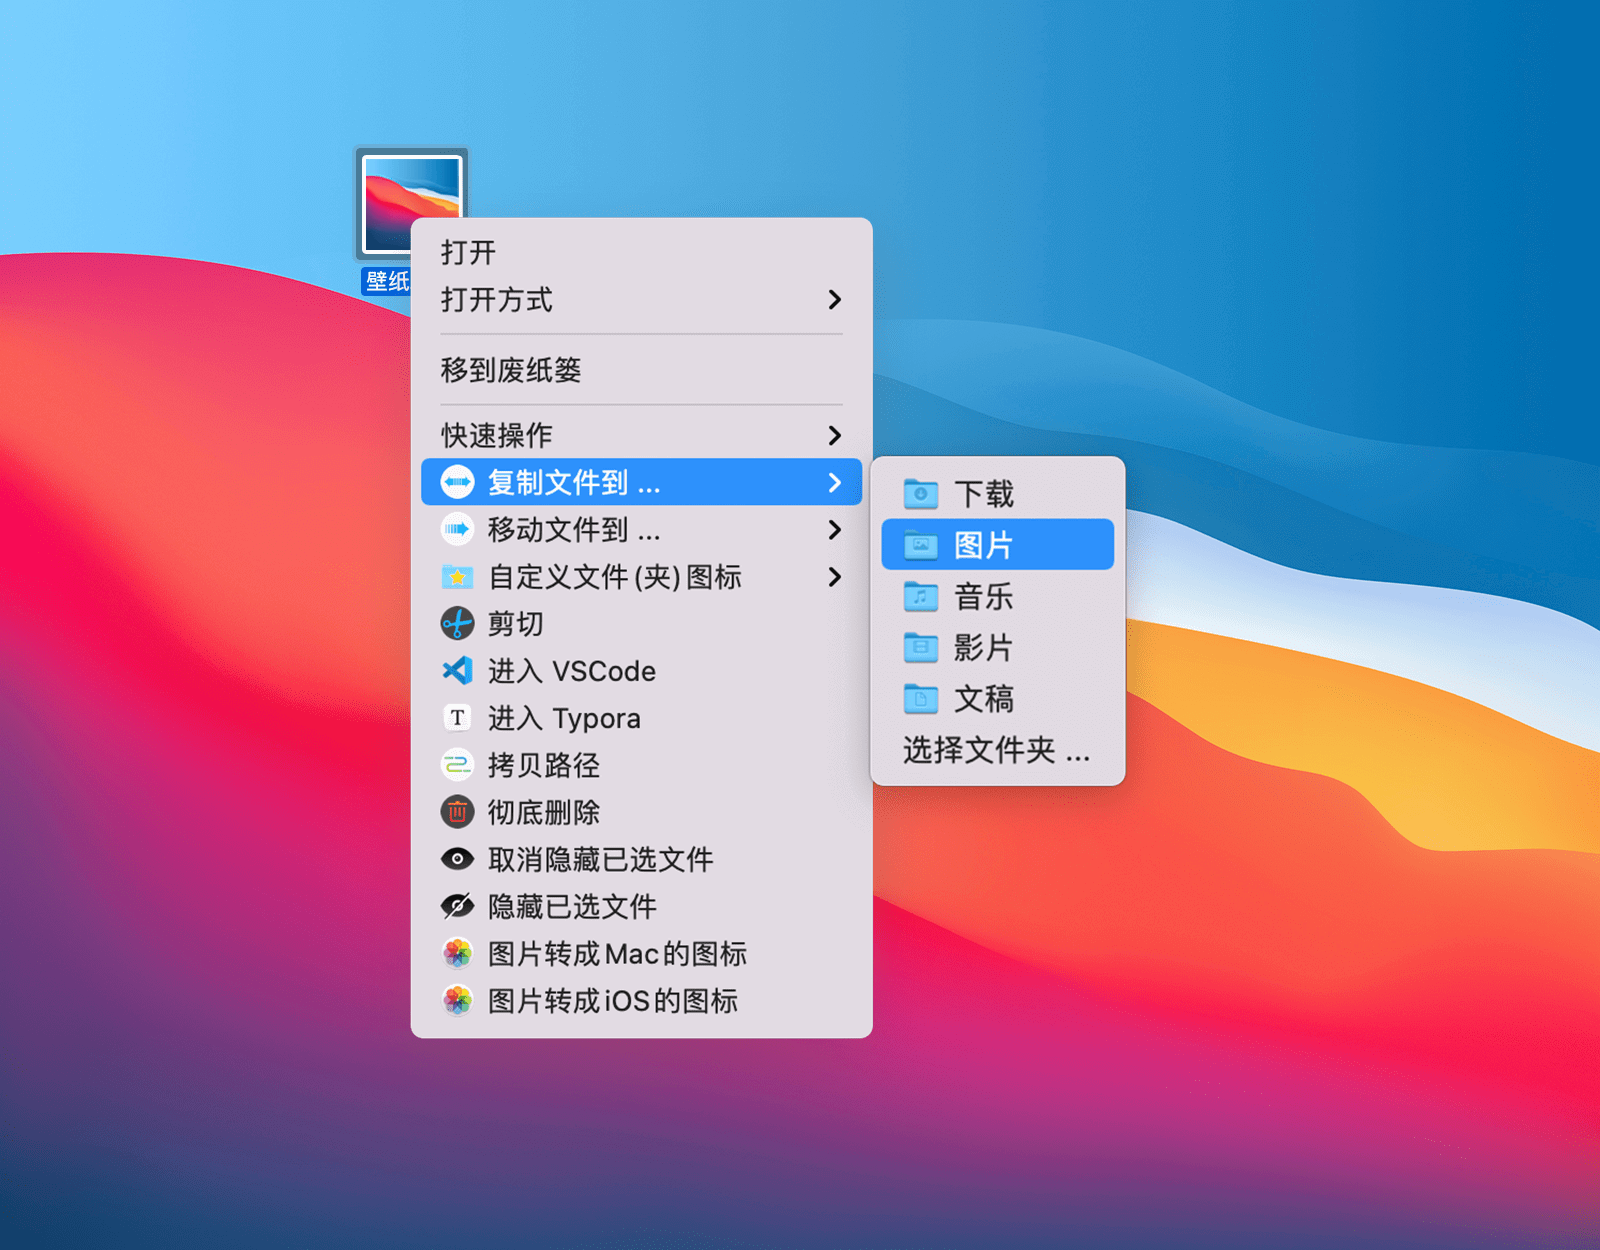Choose 移到废纸篓 menu item

(x=511, y=370)
